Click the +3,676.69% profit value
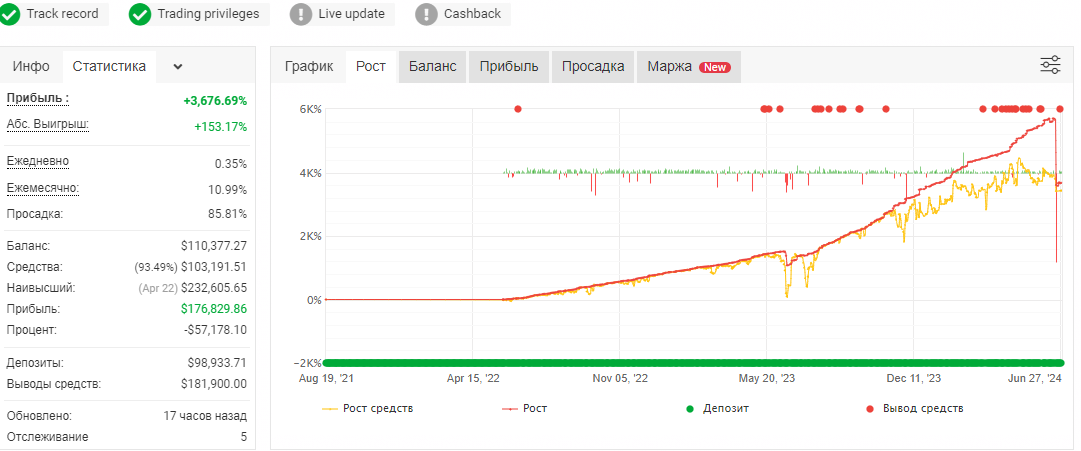1081x451 pixels. tap(215, 101)
